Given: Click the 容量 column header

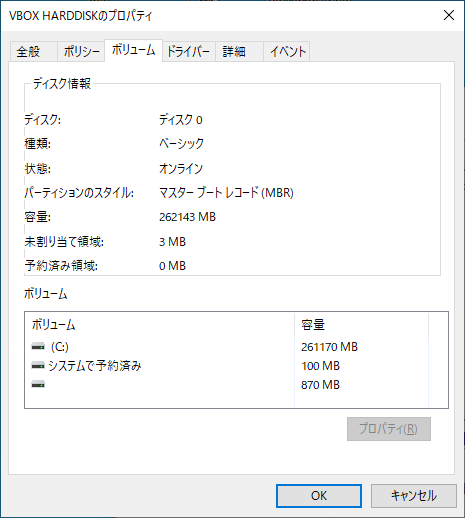Looking at the screenshot, I should pos(361,325).
